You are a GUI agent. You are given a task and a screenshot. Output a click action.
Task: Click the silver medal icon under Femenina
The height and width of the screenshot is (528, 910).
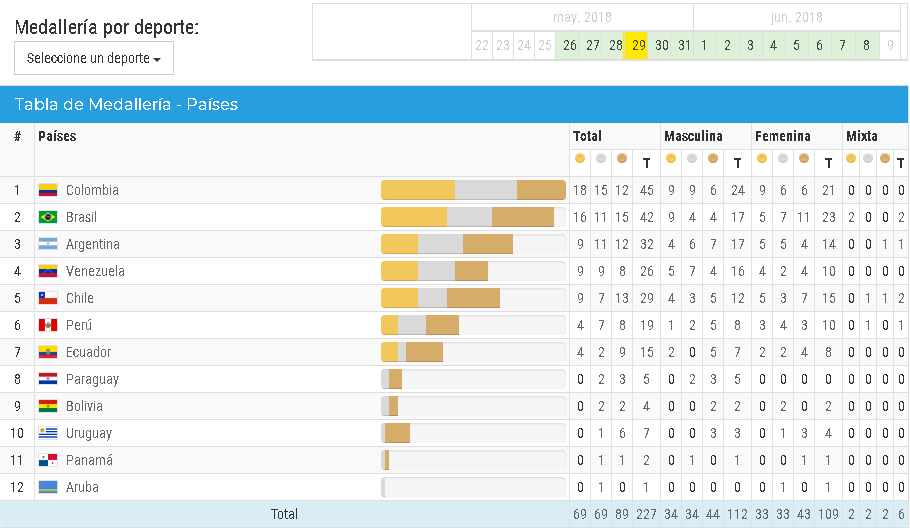pos(783,159)
